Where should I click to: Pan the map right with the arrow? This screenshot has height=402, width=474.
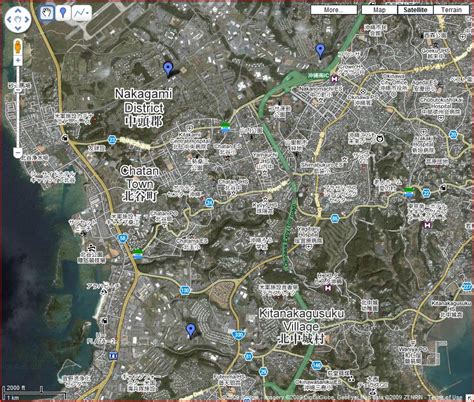click(x=26, y=19)
